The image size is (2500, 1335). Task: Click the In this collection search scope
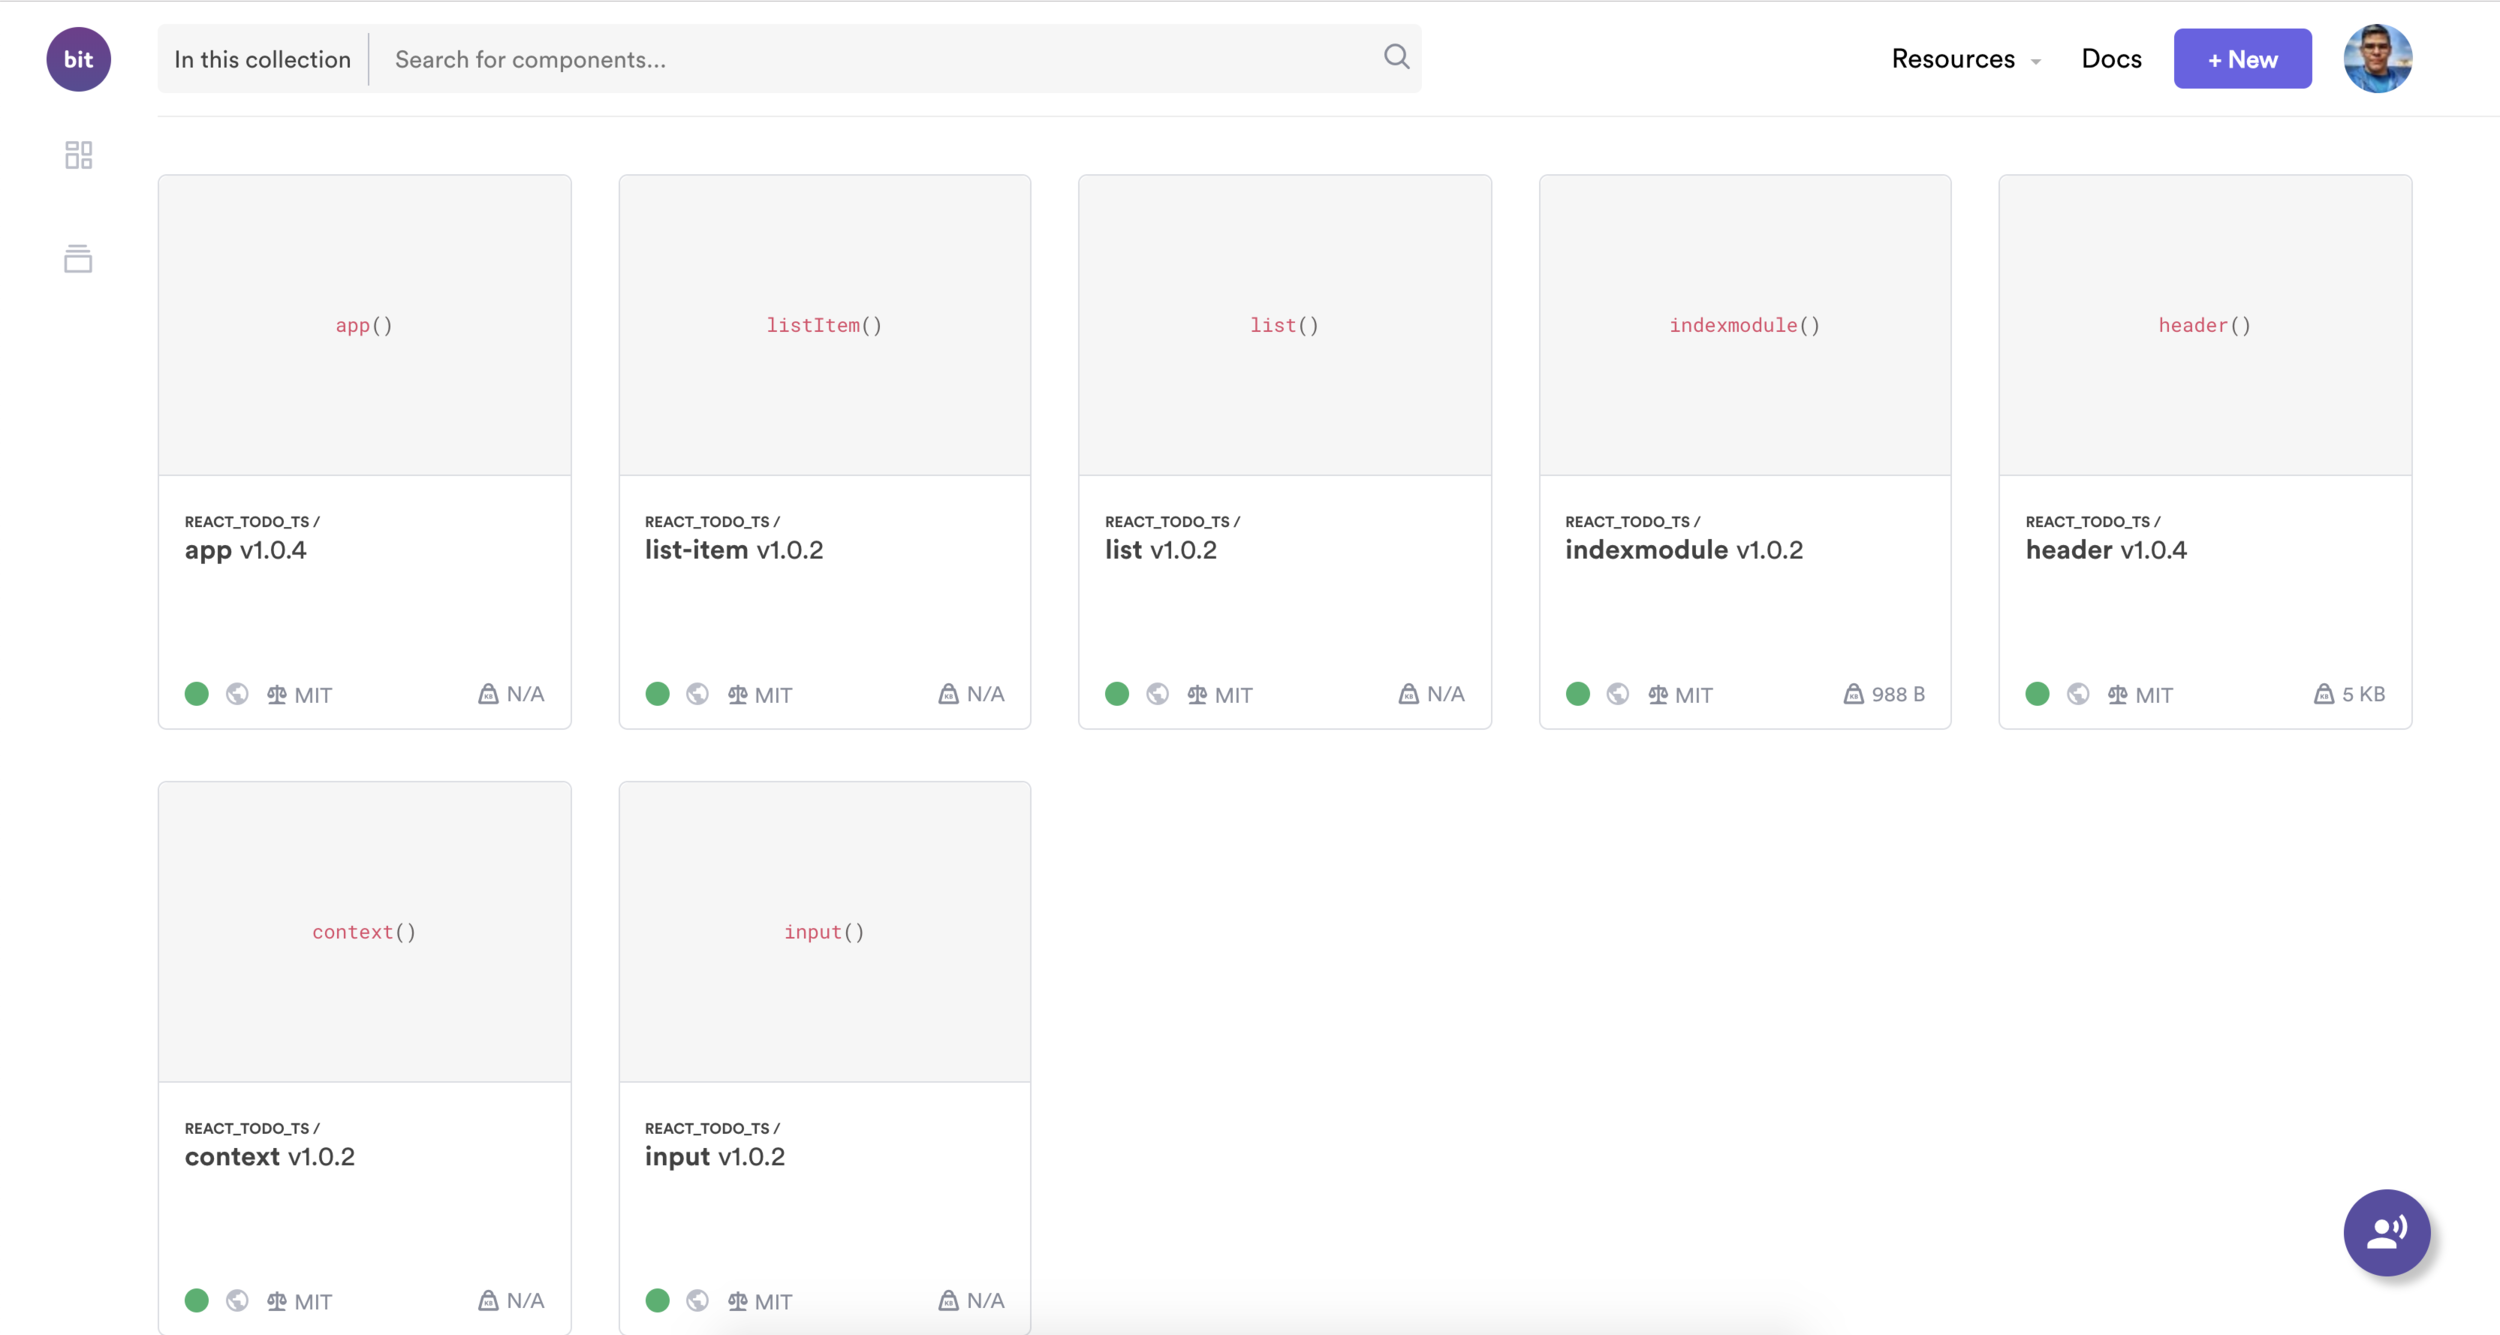coord(262,59)
